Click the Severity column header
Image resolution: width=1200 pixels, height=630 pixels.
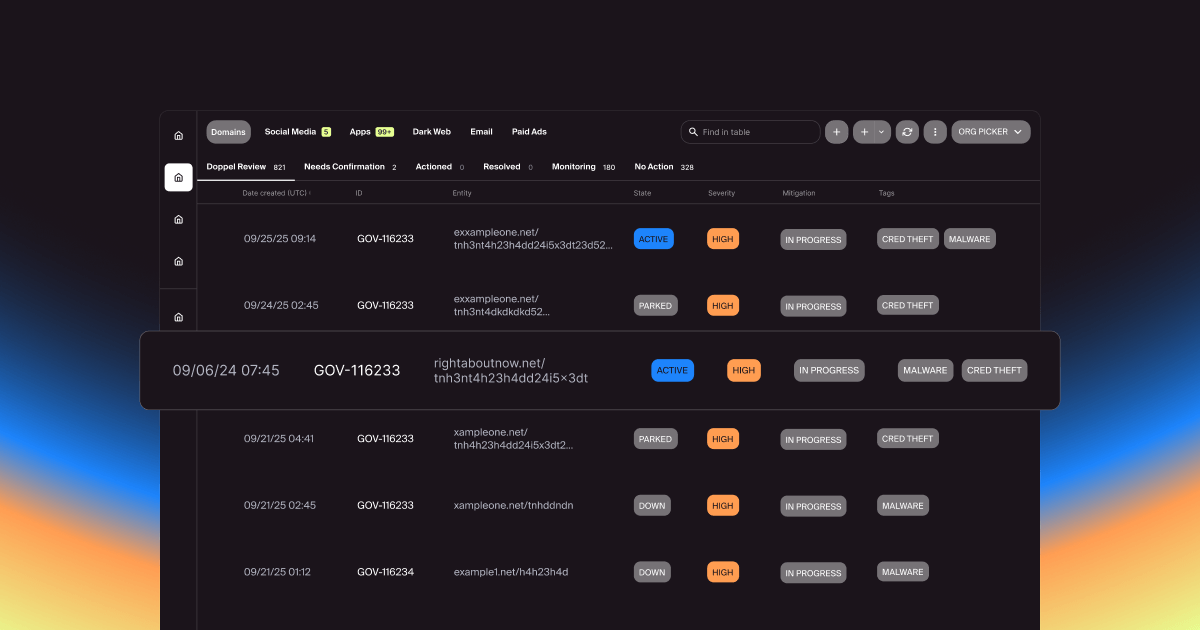point(721,193)
